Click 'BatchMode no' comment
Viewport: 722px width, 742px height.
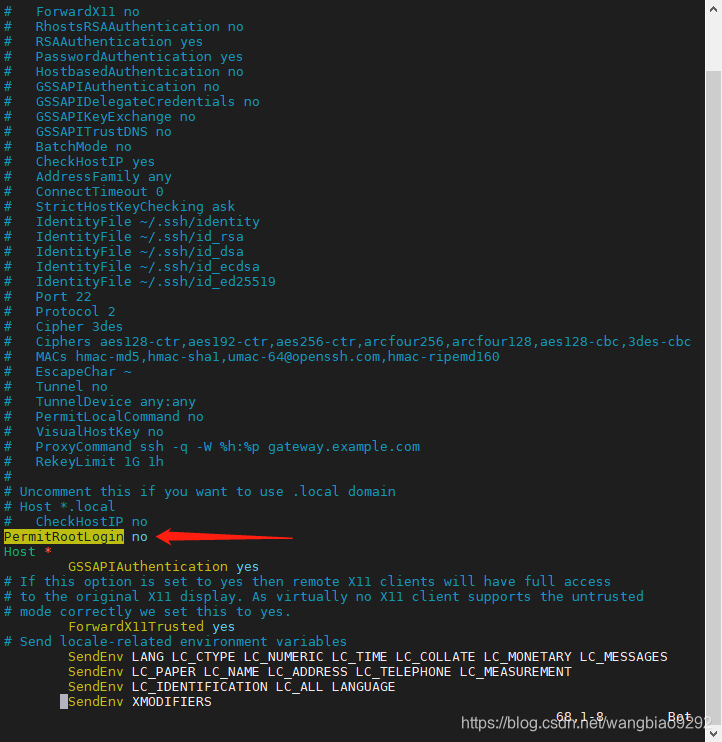pos(68,146)
